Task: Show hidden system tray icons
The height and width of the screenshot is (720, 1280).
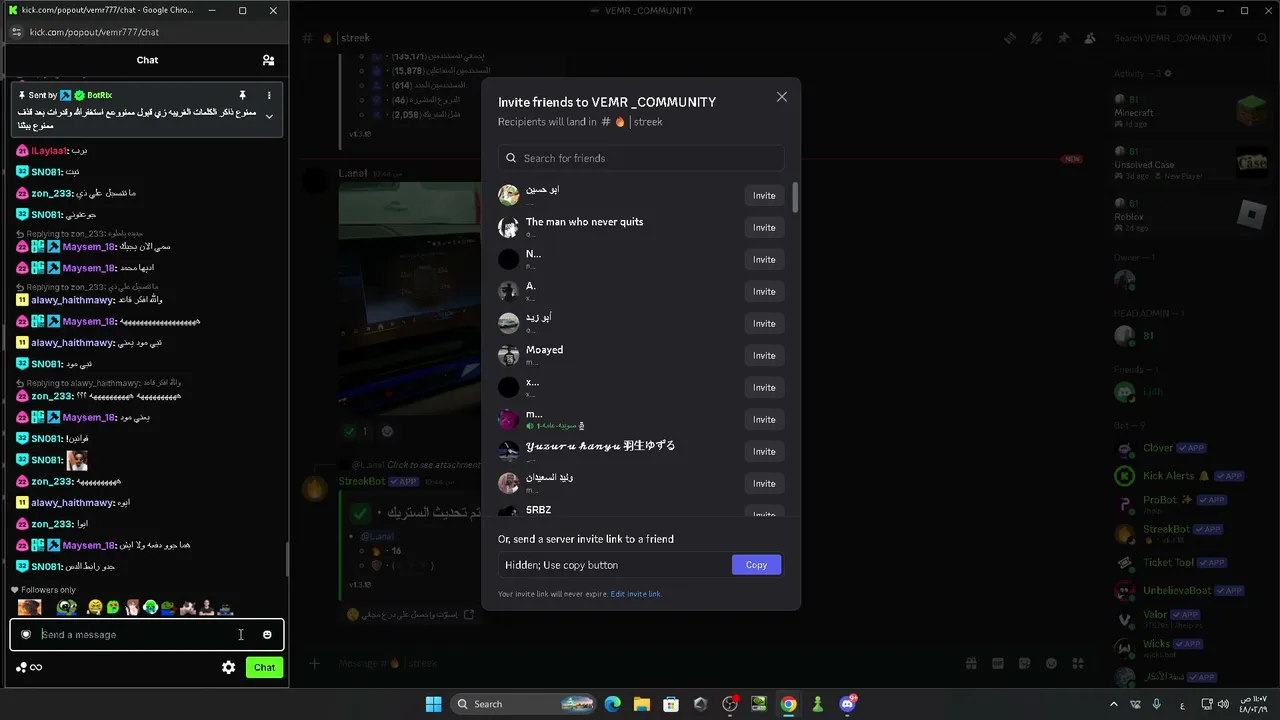Action: [x=1113, y=704]
